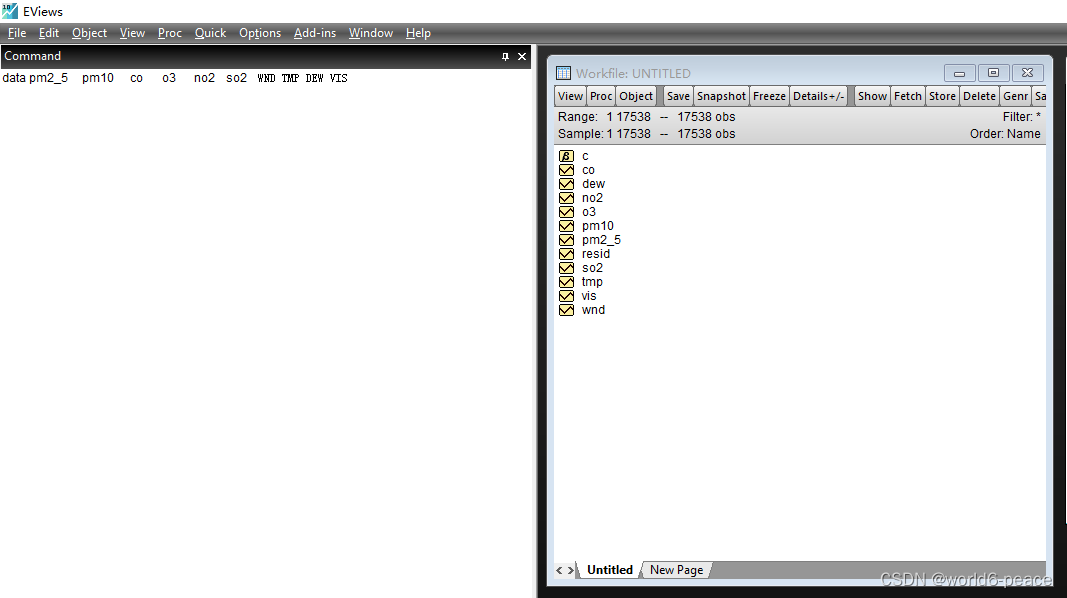Click the Order: Name label
The image size is (1067, 598).
(x=1005, y=134)
